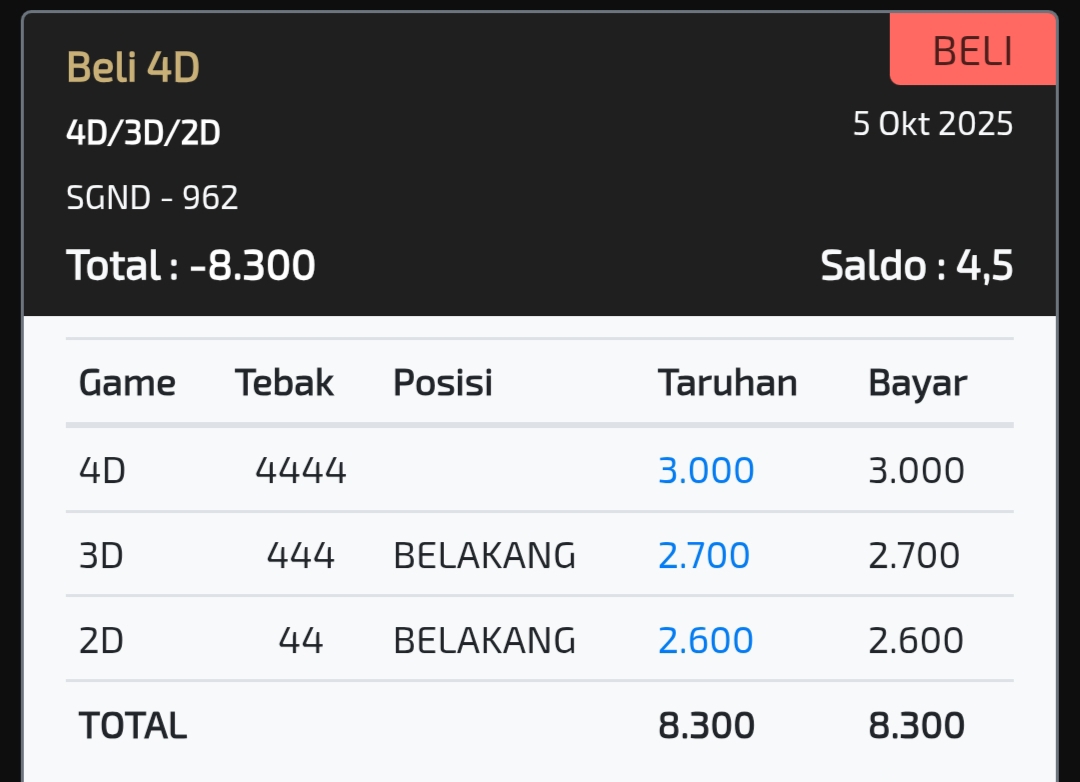Viewport: 1080px width, 782px height.
Task: Select the 4444 guess number
Action: (300, 470)
